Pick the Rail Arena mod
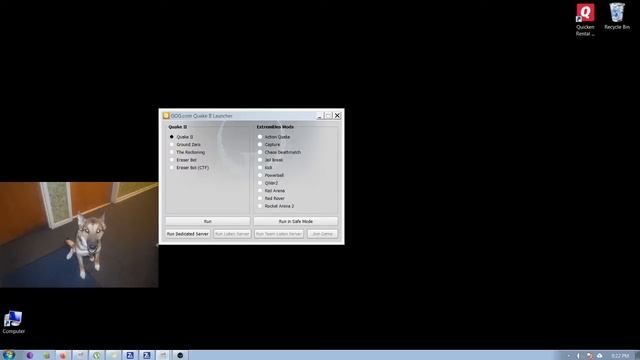This screenshot has width=640, height=360. tap(271, 191)
